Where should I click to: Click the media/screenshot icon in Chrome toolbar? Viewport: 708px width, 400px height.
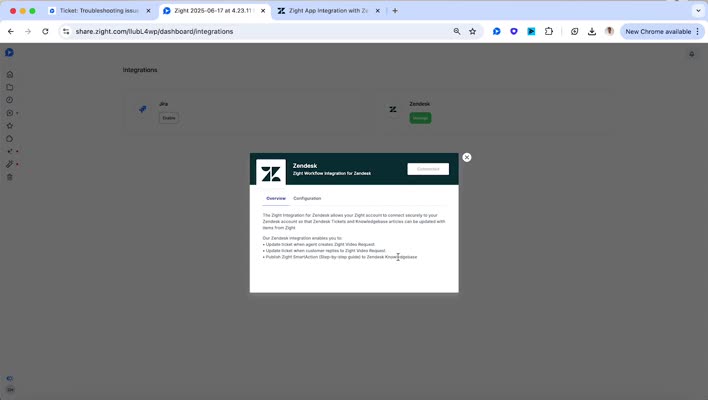click(x=574, y=31)
